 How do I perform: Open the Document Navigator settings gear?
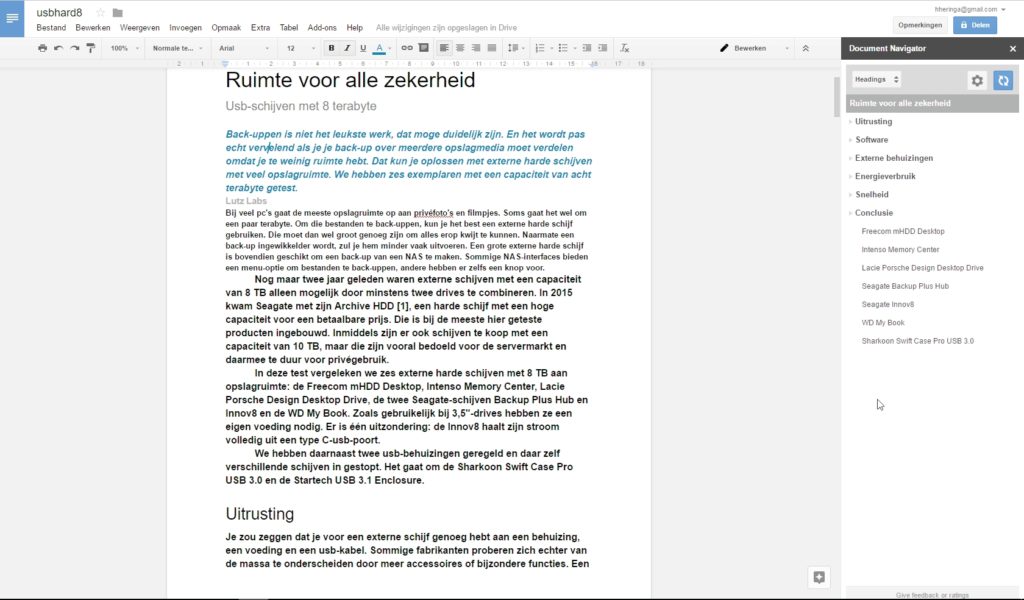(977, 80)
